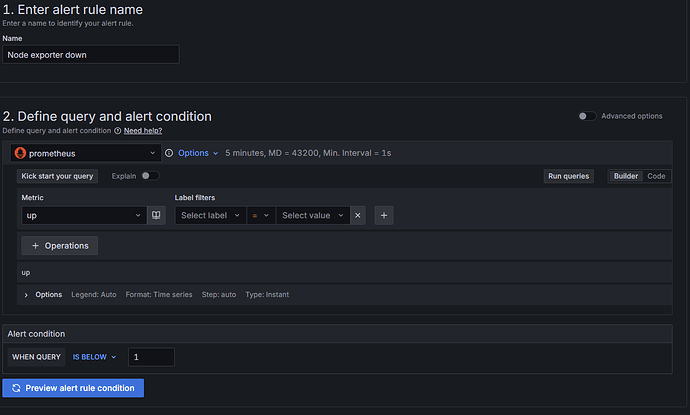Screen dimensions: 690x415
Task: Enable the Advanced options switch
Action: pos(587,116)
